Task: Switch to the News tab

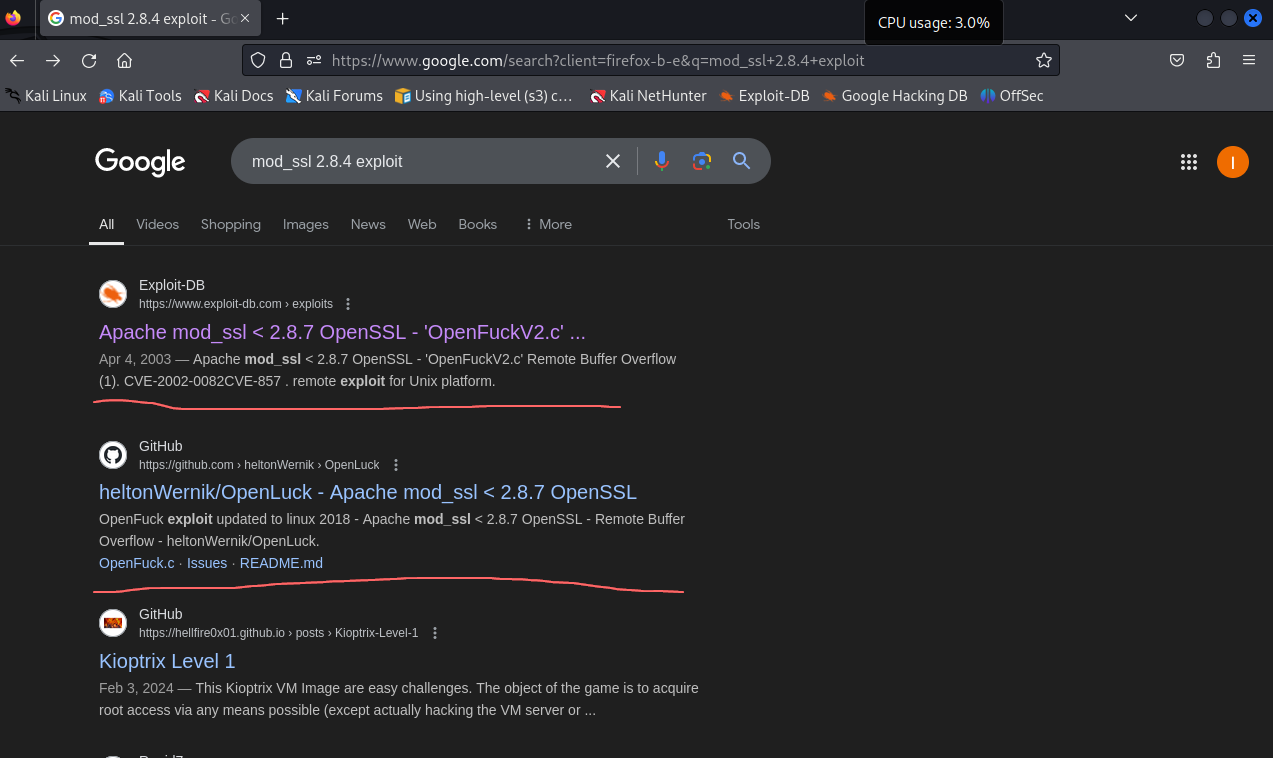Action: (368, 224)
